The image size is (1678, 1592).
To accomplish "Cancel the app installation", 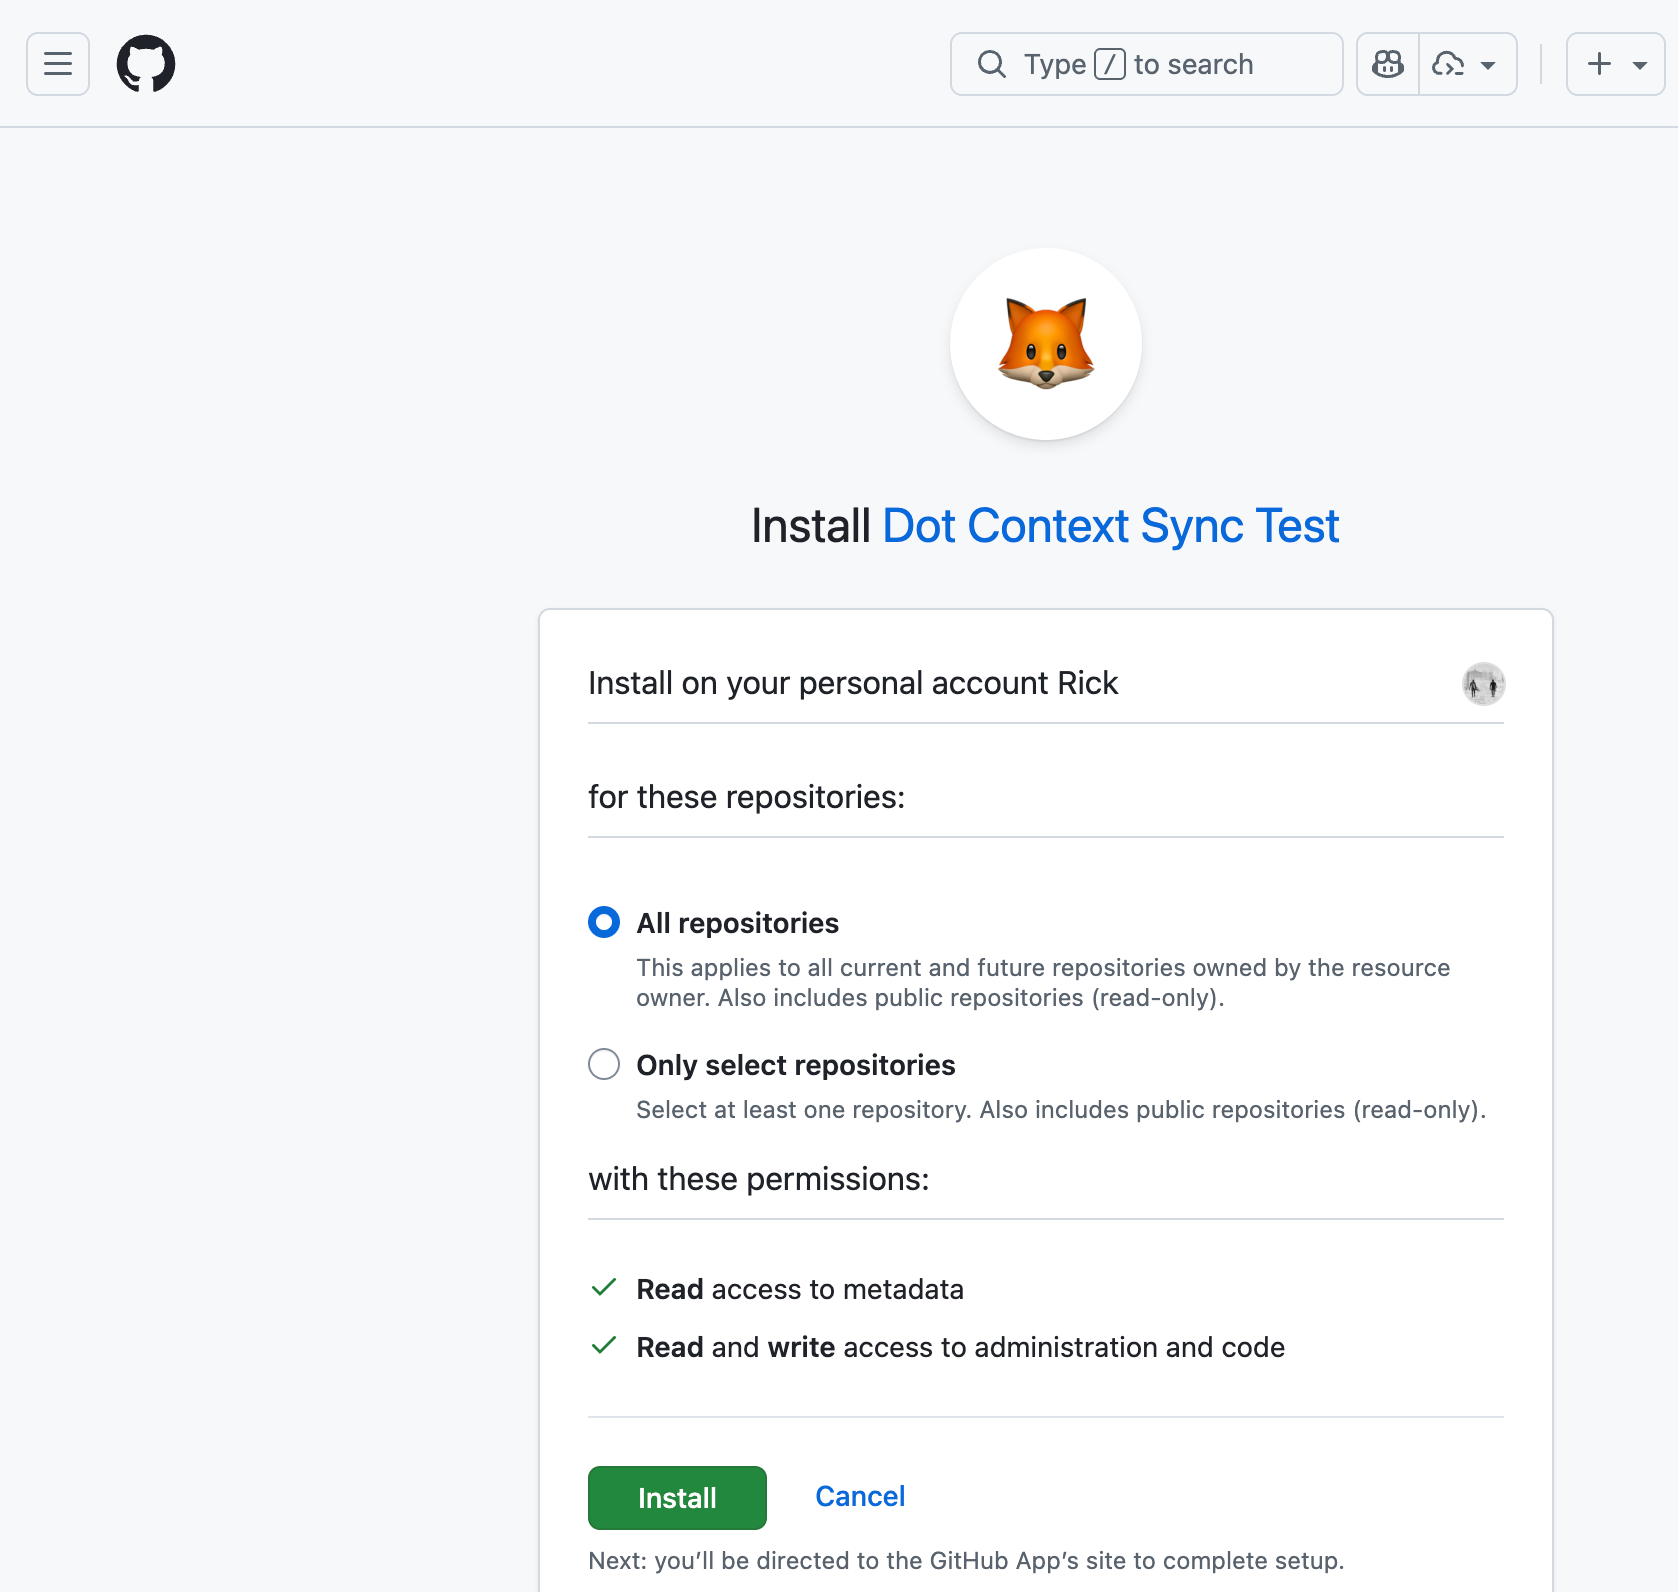I will pyautogui.click(x=859, y=1496).
